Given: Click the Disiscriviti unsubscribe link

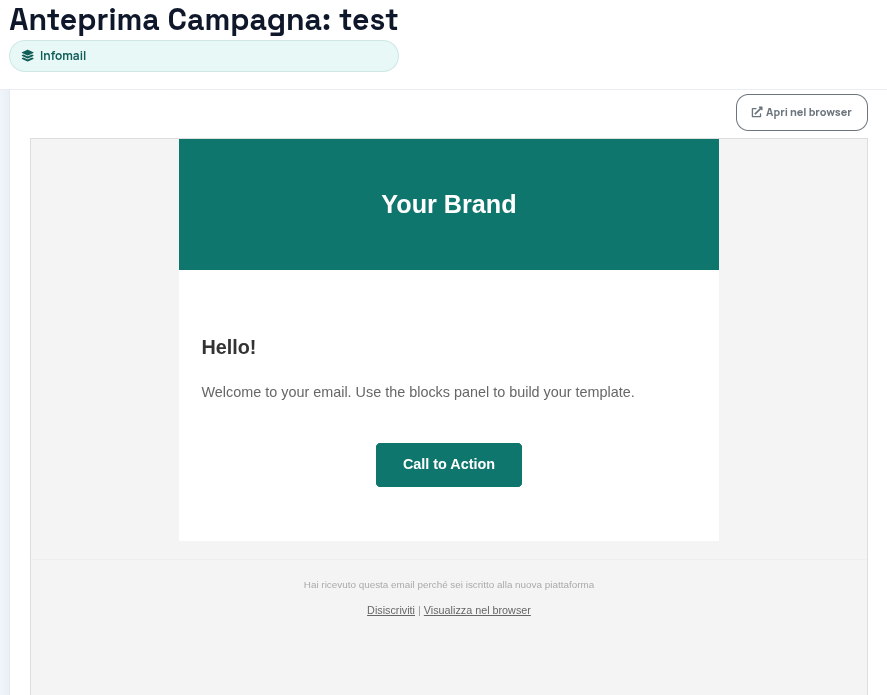Looking at the screenshot, I should click(390, 610).
